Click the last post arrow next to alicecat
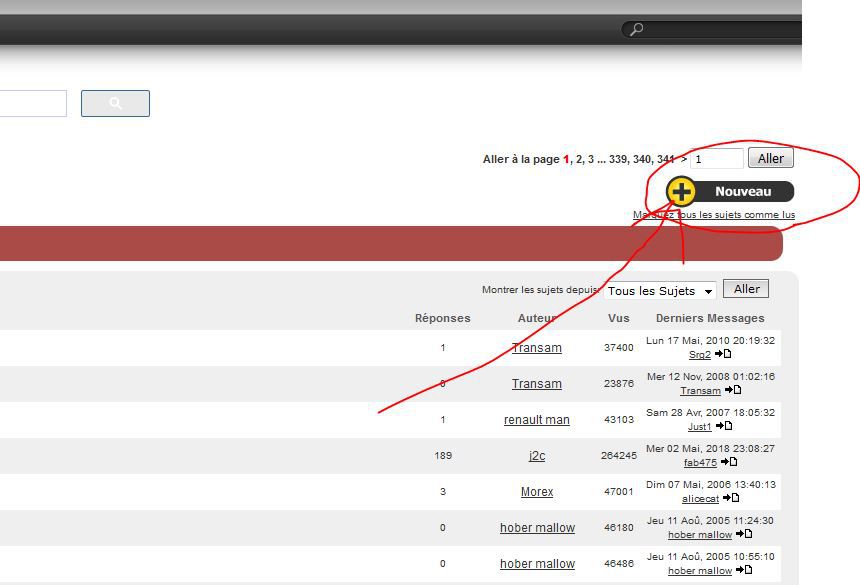Screen dimensions: 860x585 [x=731, y=498]
